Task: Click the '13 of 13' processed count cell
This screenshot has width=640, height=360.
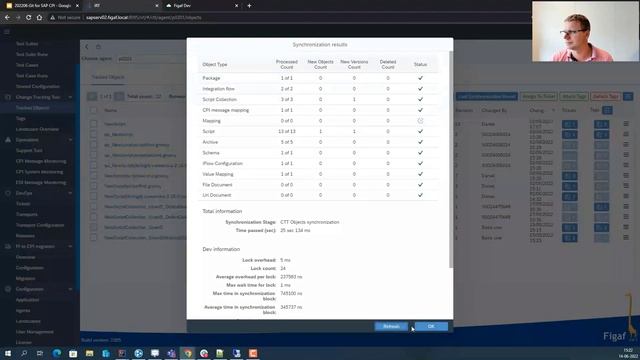Action: [287, 131]
